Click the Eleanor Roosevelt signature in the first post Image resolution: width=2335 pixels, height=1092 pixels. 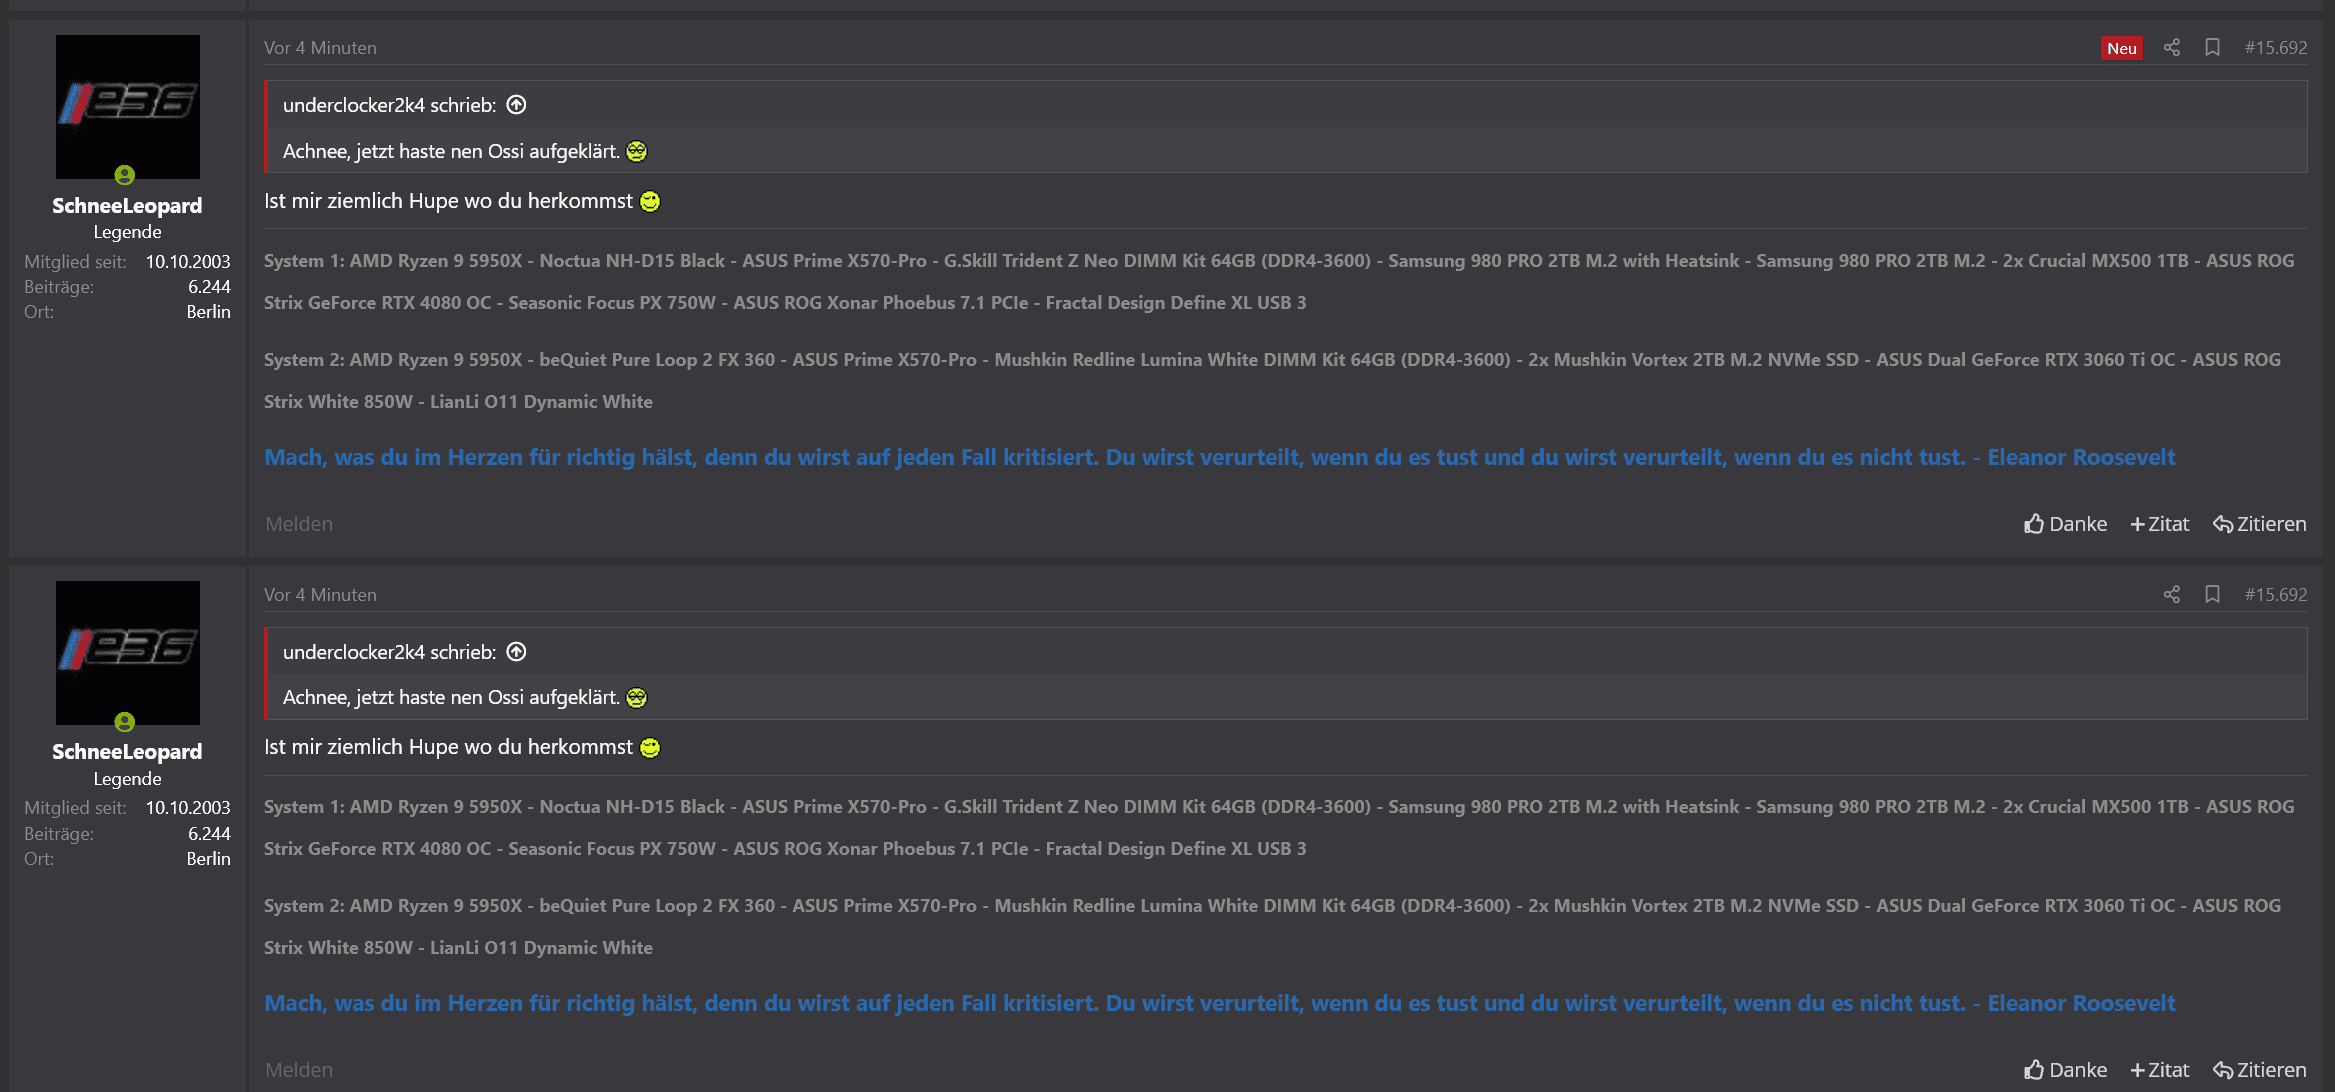(1219, 458)
